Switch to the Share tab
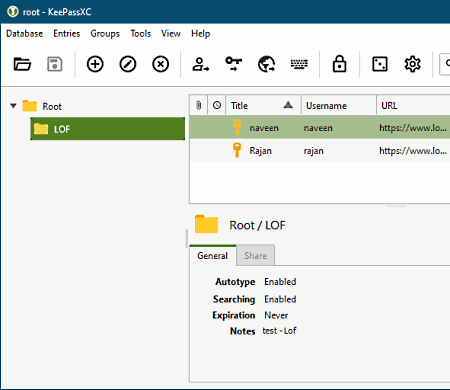The image size is (450, 390). (x=255, y=256)
